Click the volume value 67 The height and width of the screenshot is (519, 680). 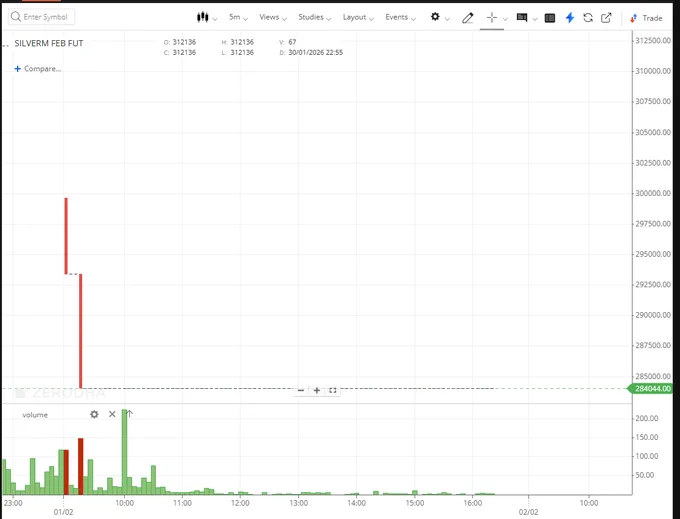[292, 42]
